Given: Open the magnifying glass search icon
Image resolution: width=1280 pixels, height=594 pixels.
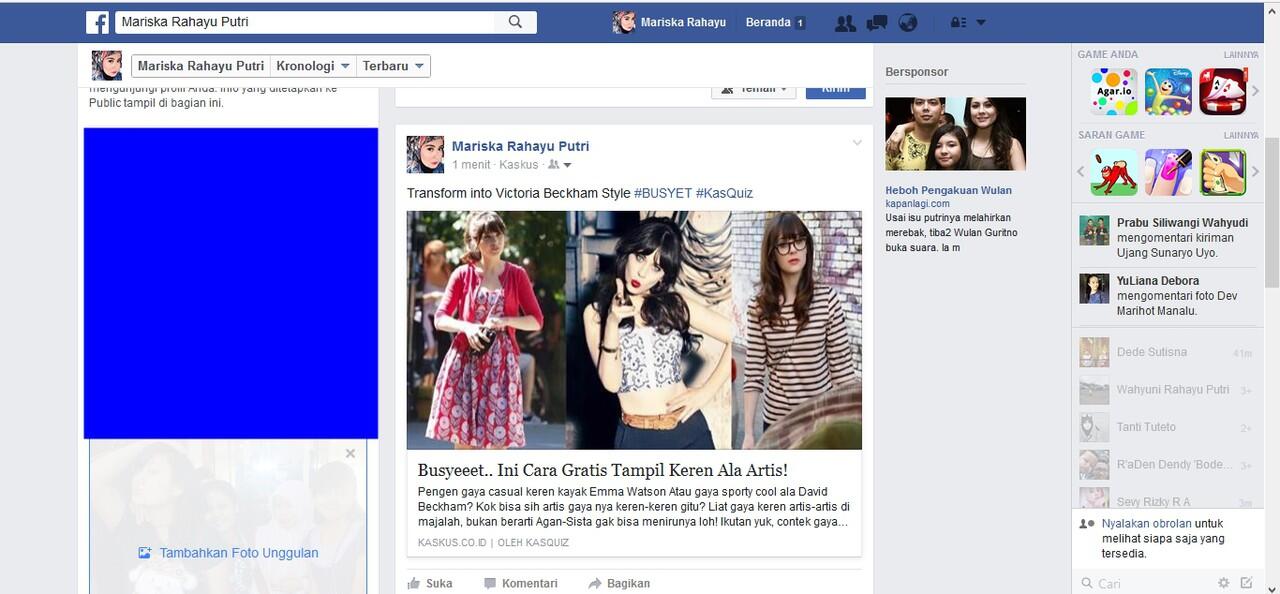Looking at the screenshot, I should tap(514, 21).
